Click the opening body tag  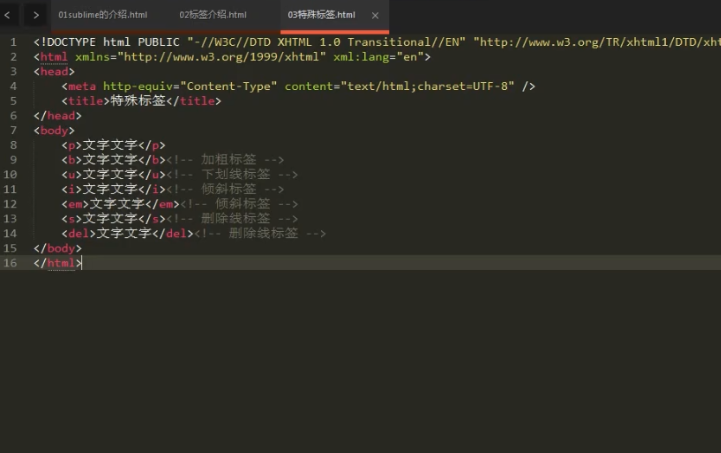click(x=54, y=131)
